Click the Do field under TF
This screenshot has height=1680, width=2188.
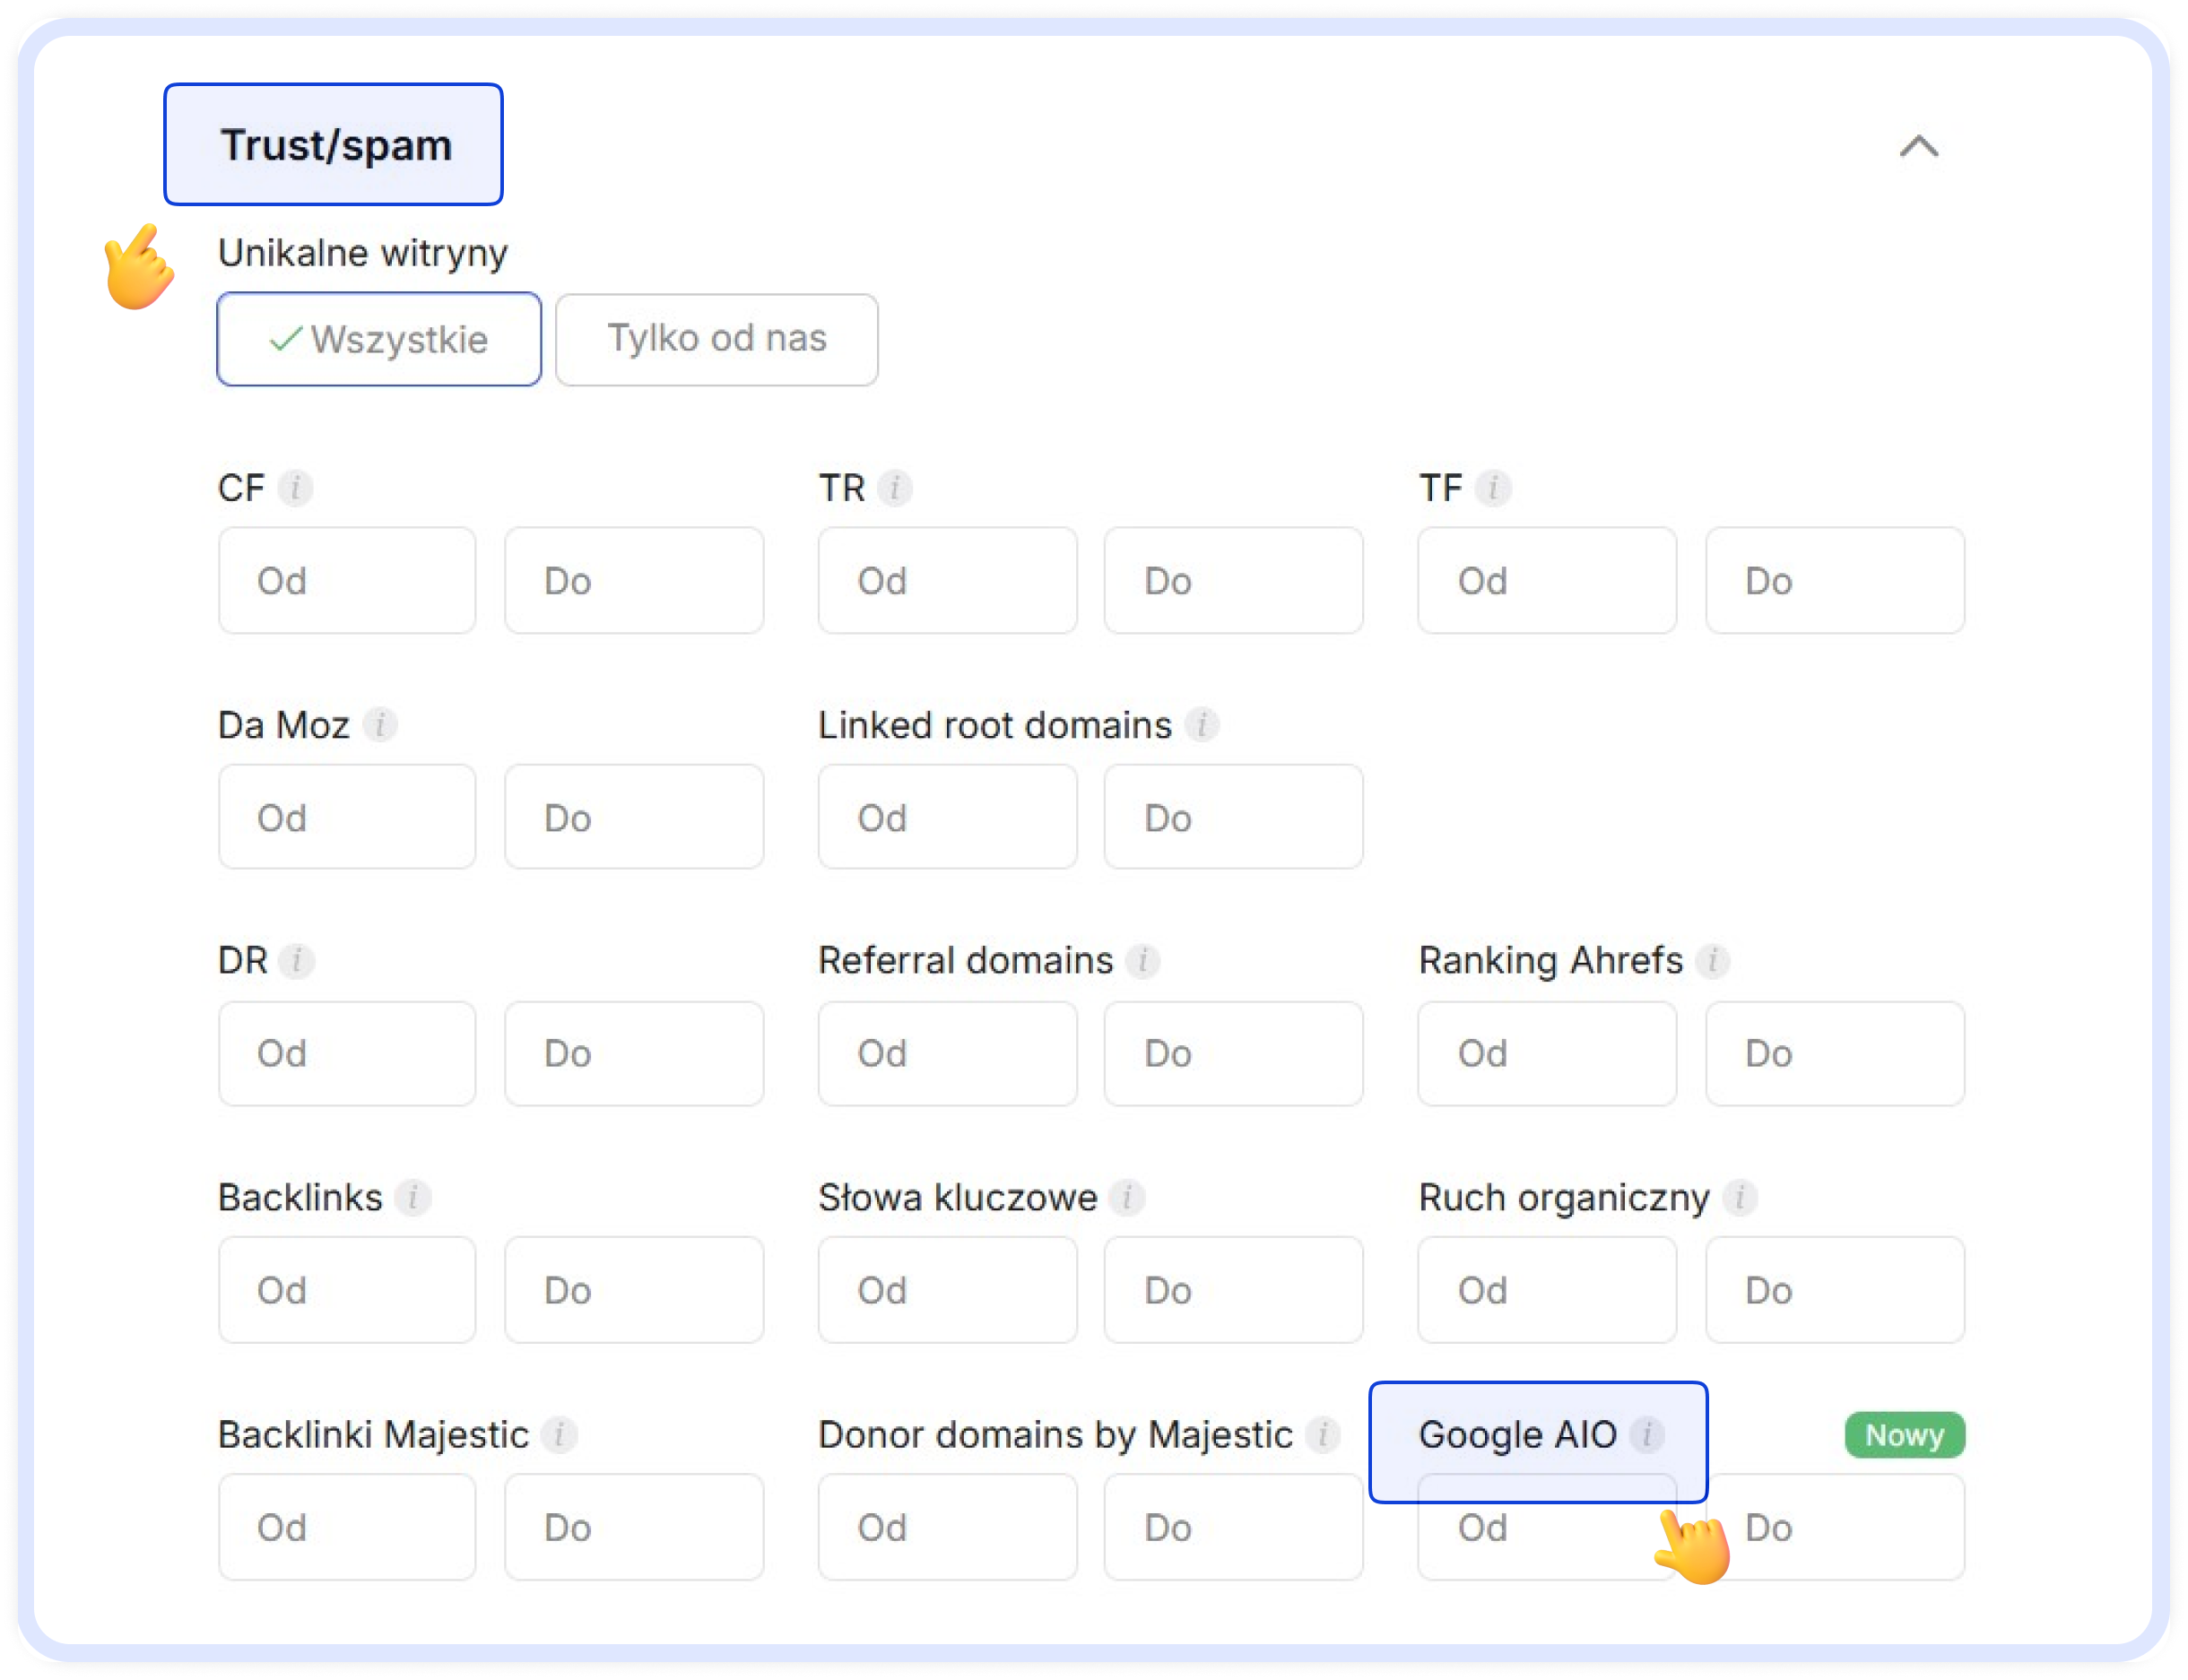[1834, 580]
